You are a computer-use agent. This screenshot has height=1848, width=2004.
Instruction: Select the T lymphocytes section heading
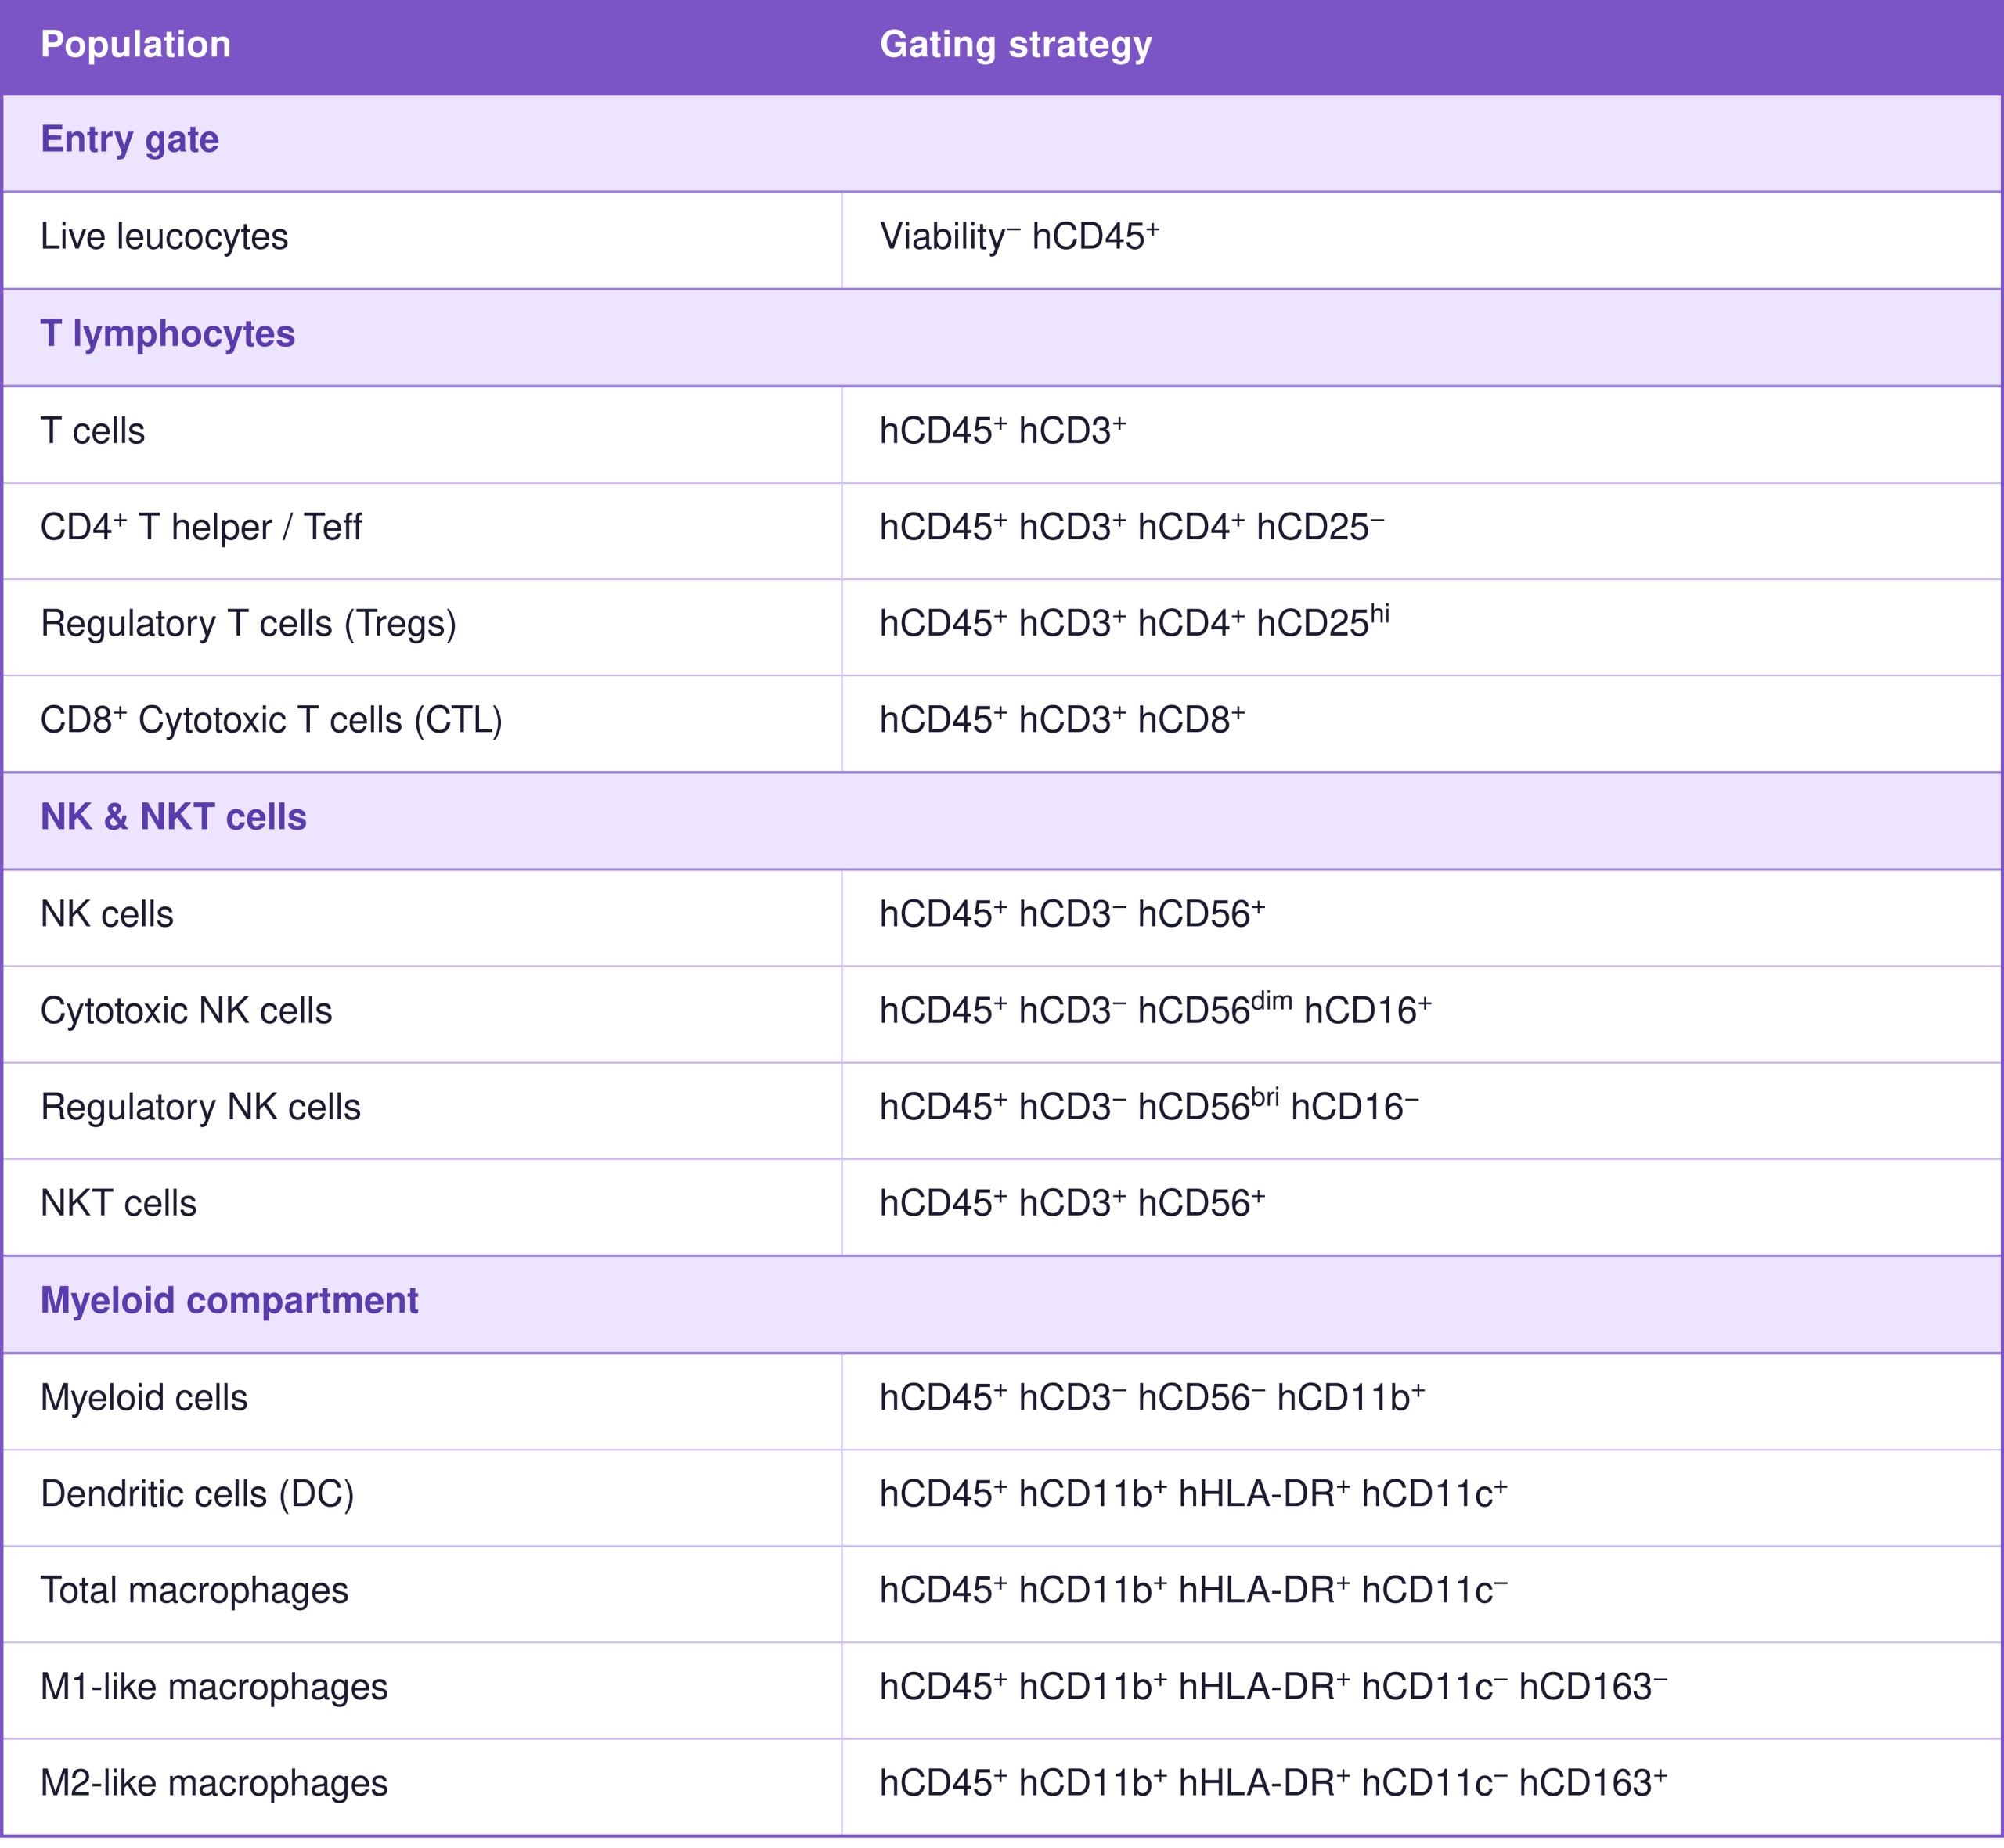[167, 334]
